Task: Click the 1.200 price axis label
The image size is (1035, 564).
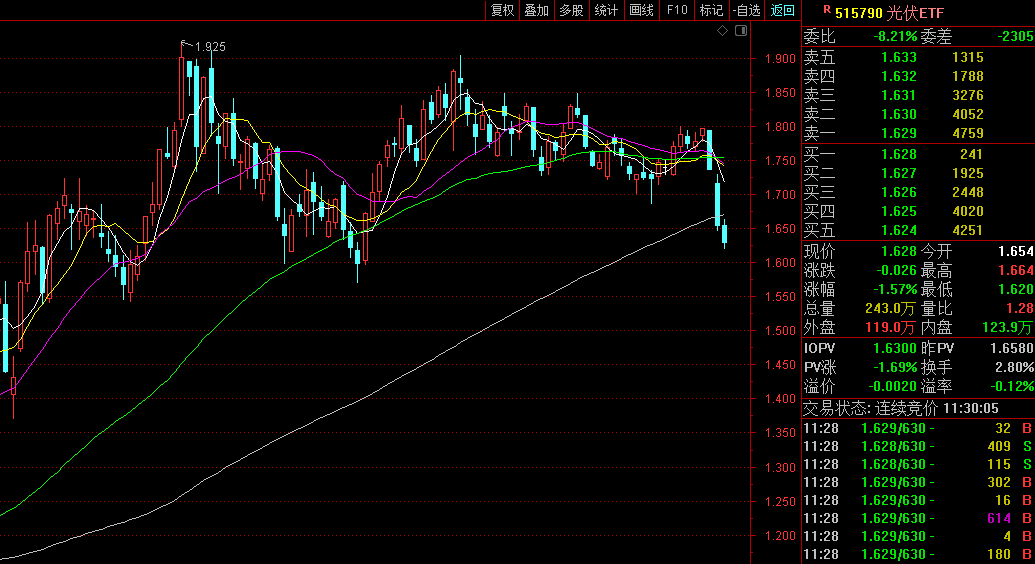Action: (780, 536)
